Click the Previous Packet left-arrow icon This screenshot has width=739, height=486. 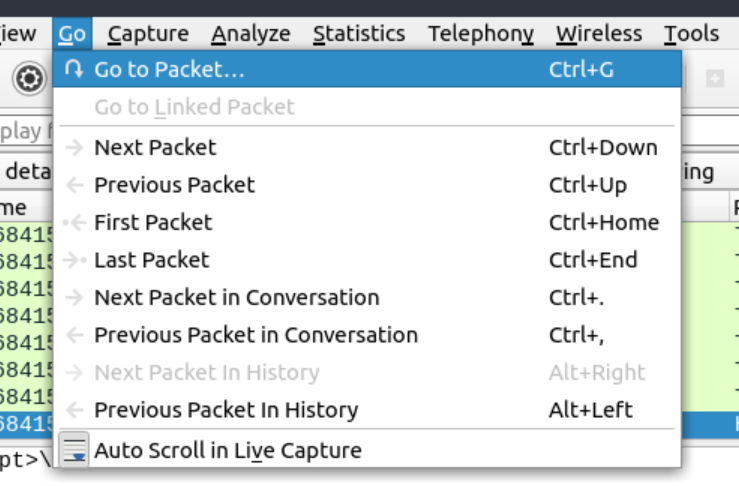tap(74, 185)
